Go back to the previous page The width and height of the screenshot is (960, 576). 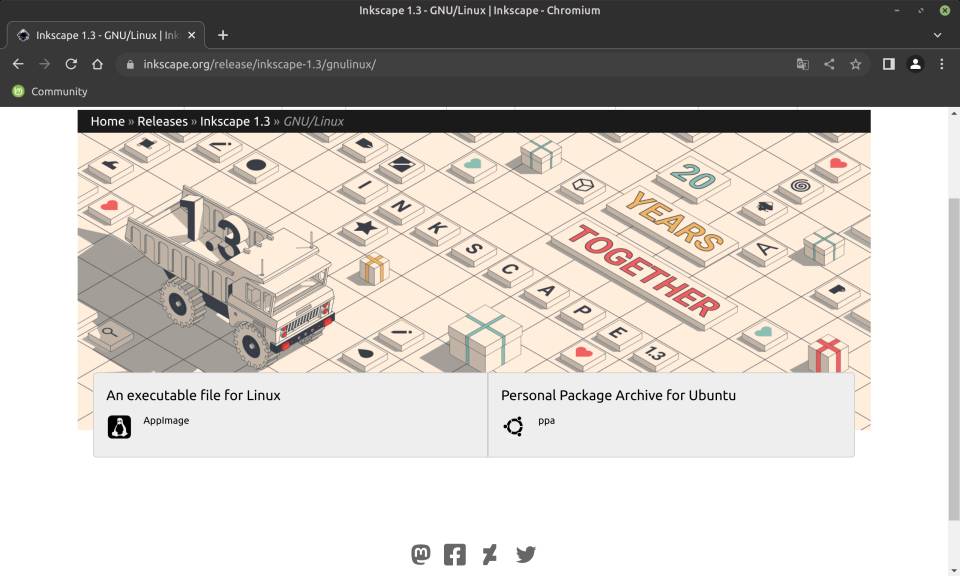(18, 64)
